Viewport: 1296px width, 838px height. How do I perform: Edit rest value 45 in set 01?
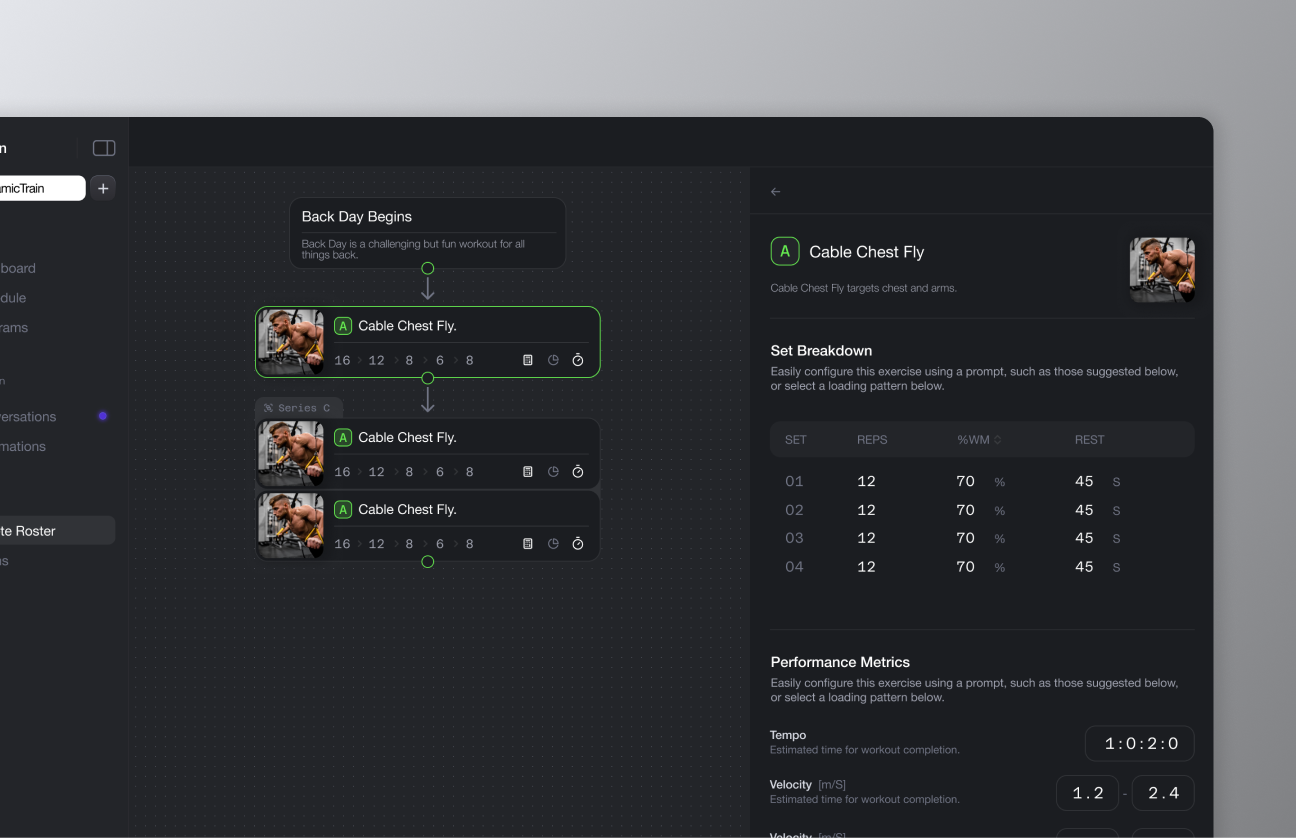(x=1084, y=482)
